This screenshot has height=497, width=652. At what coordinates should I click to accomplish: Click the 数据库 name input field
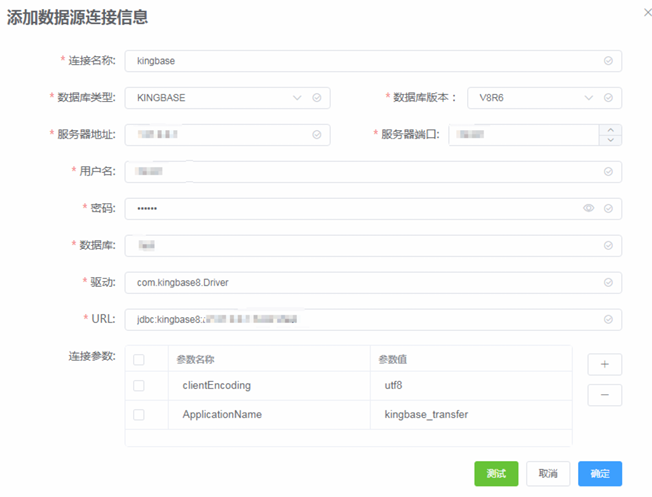point(373,245)
